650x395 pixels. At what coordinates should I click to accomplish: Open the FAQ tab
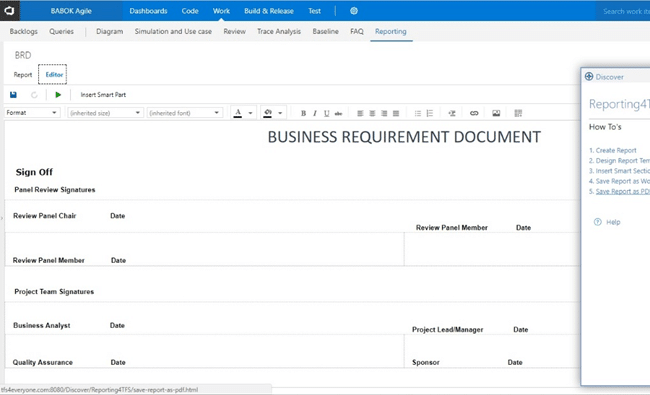point(357,32)
